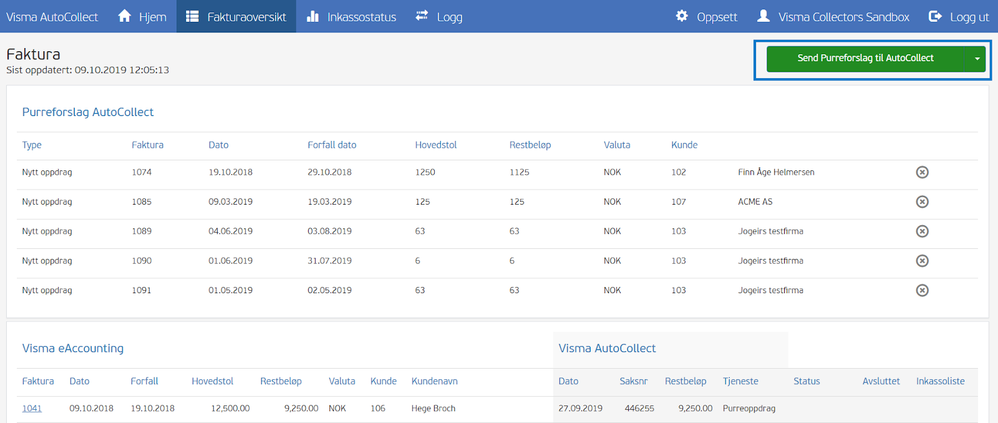Remove invoice 1074 from the Purreforslag list
The width and height of the screenshot is (998, 423).
click(922, 172)
